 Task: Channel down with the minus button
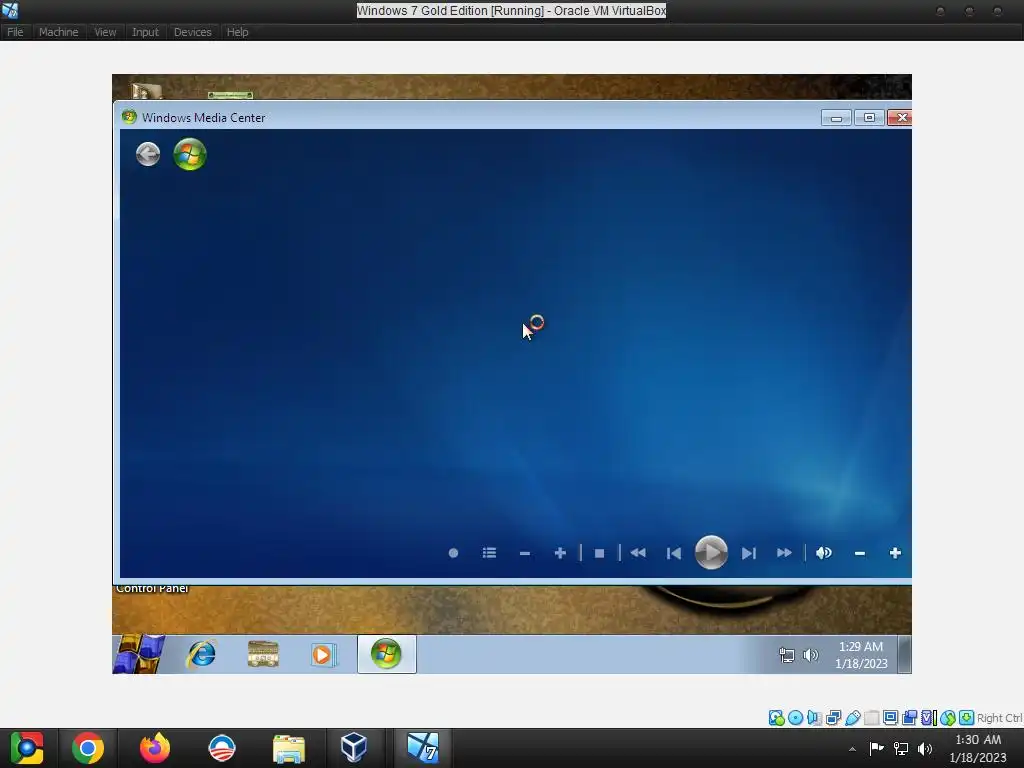coord(524,553)
